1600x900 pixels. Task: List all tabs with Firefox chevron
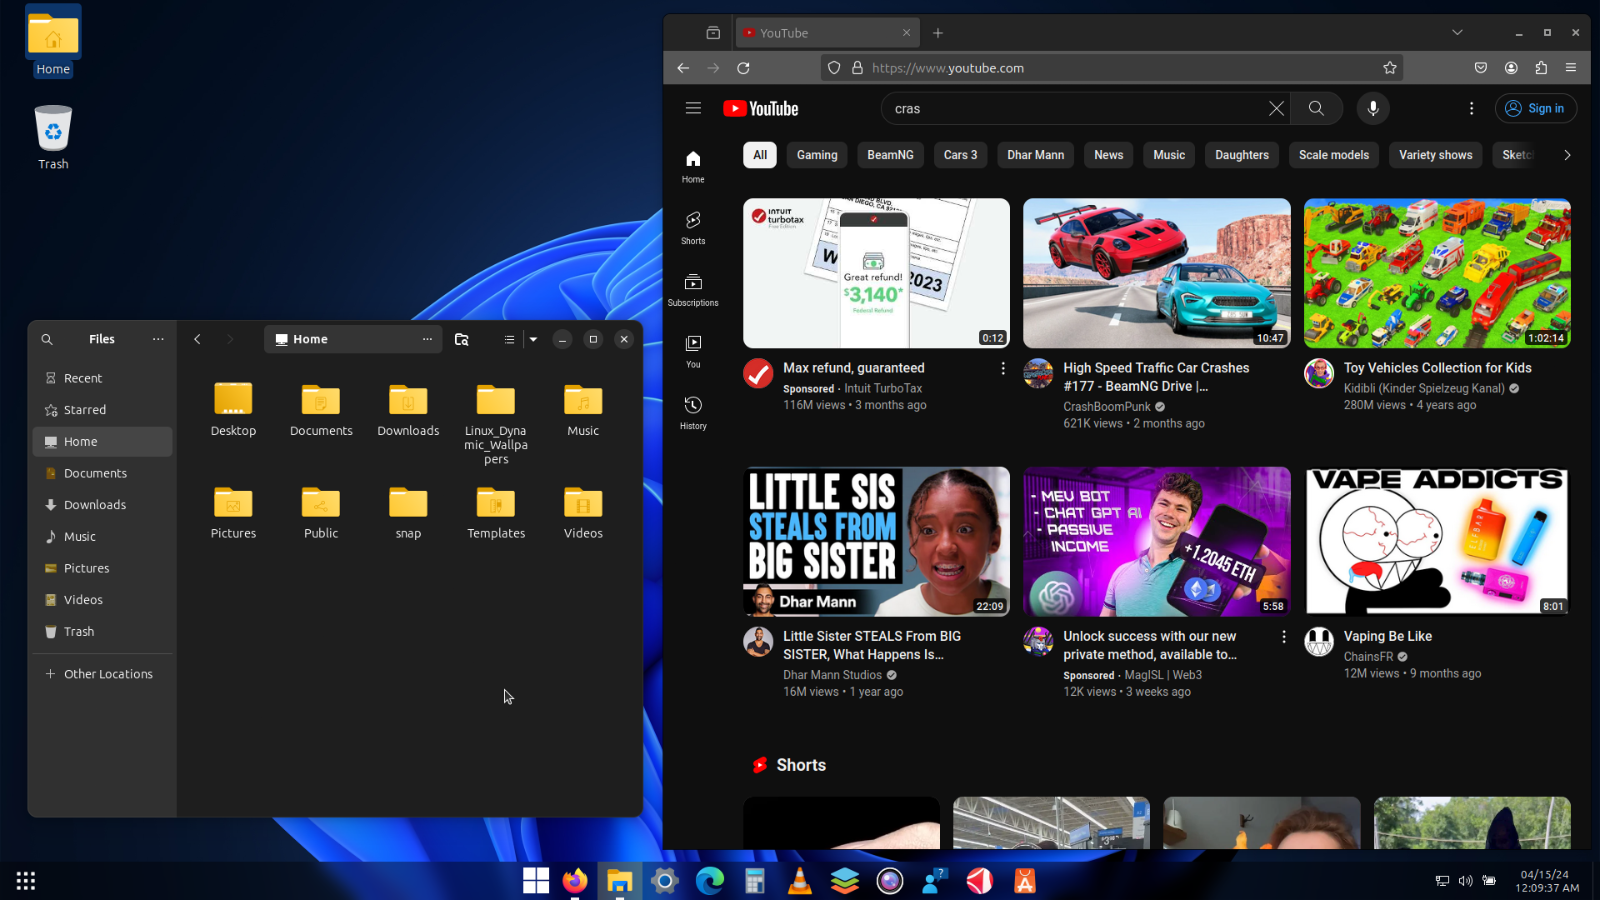(1457, 33)
